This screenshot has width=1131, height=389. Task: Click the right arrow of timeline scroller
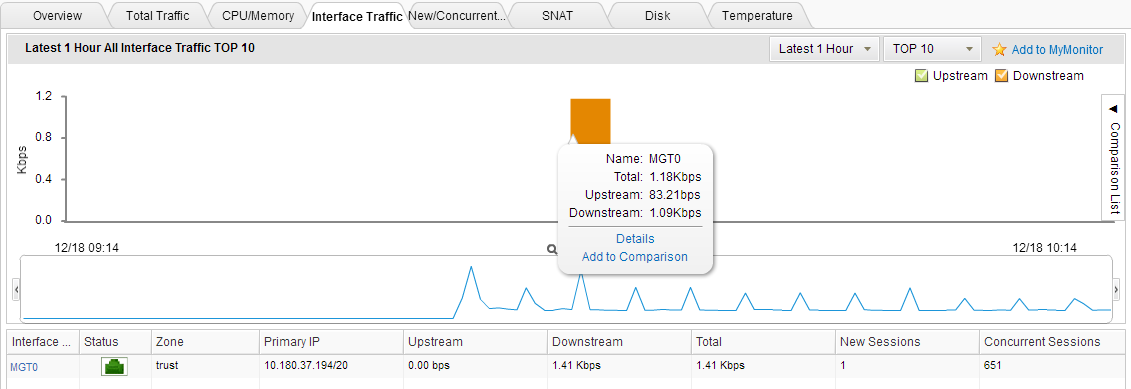click(1116, 289)
